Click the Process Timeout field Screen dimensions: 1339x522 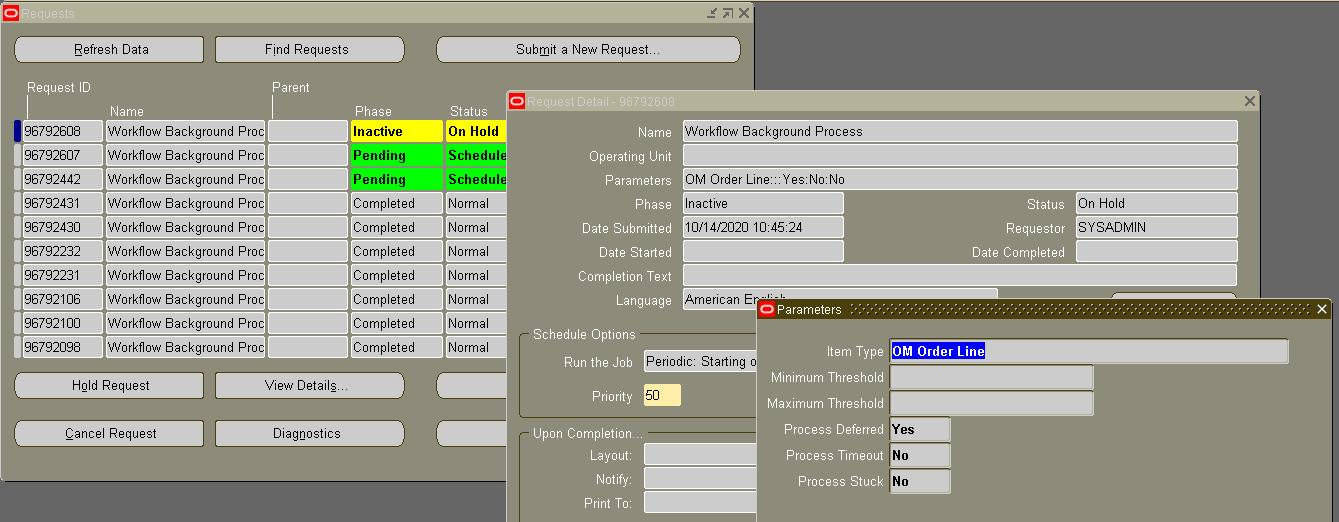tap(920, 455)
